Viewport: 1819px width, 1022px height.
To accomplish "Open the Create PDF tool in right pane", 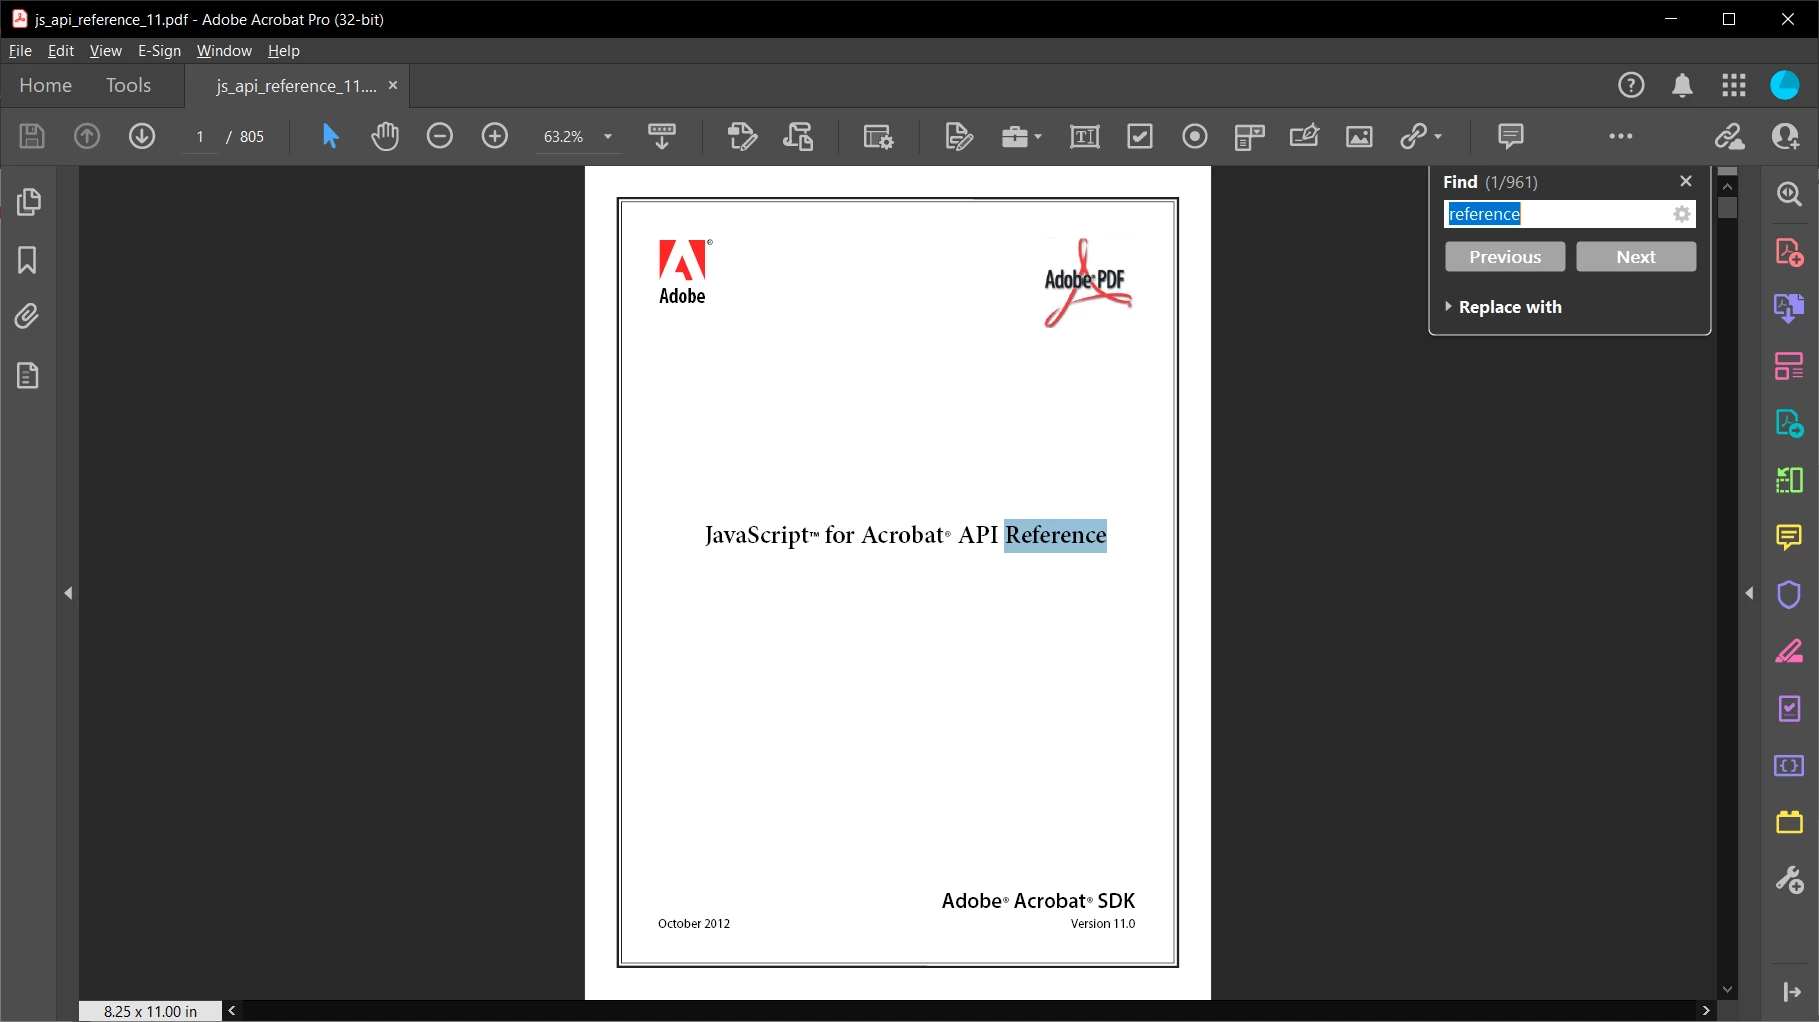I will pos(1789,252).
